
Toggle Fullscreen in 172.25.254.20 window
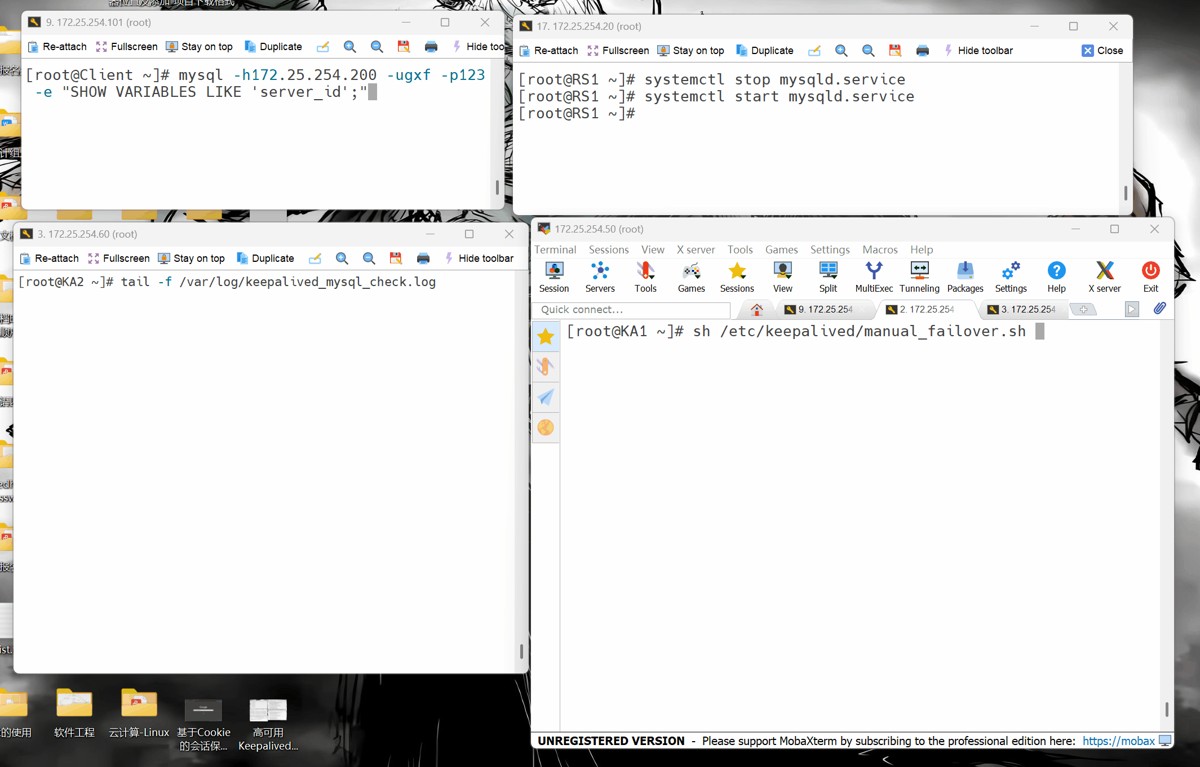618,50
